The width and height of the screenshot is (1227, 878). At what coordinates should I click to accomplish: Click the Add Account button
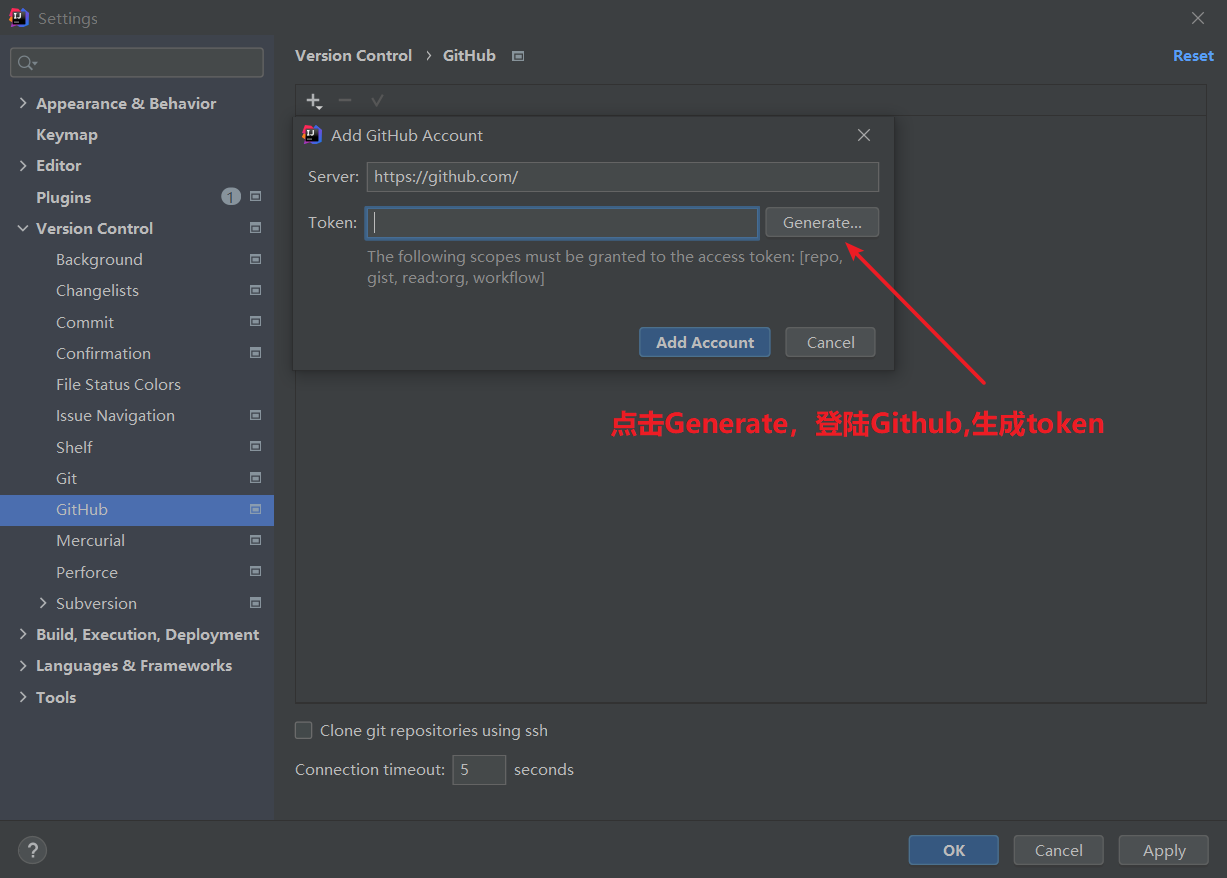(704, 342)
